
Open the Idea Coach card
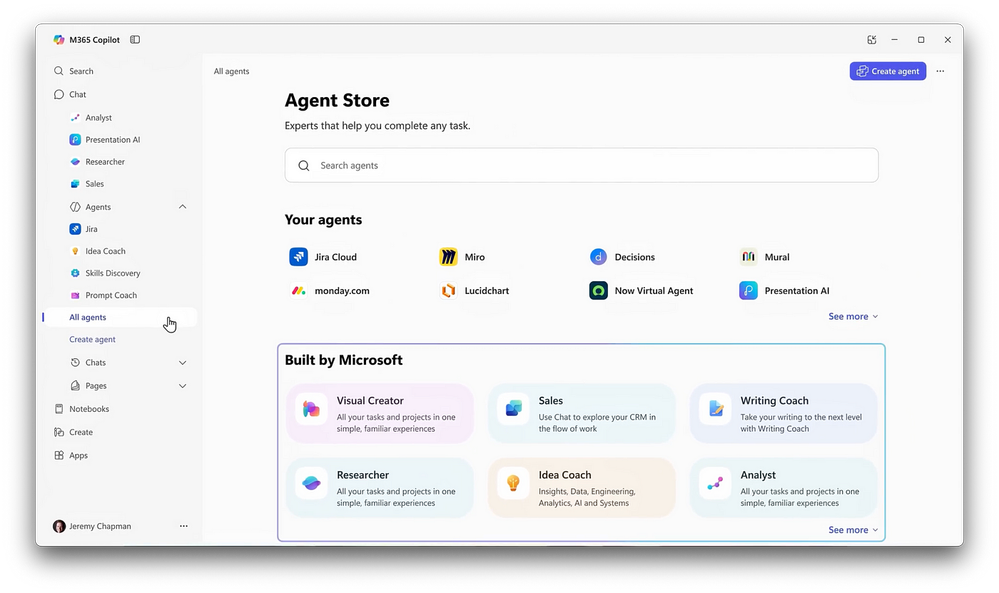coord(582,488)
